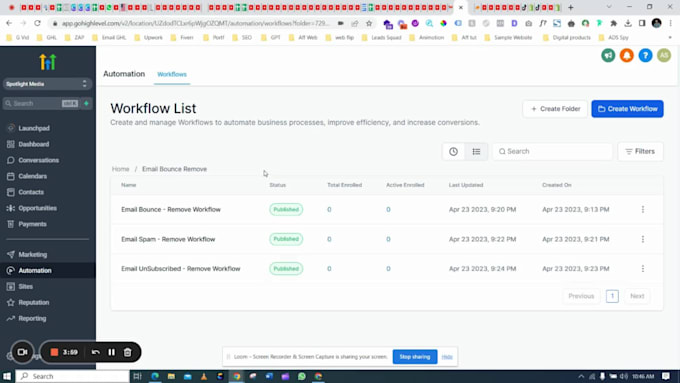Switch to the list view icon
Image resolution: width=680 pixels, height=383 pixels.
point(476,151)
